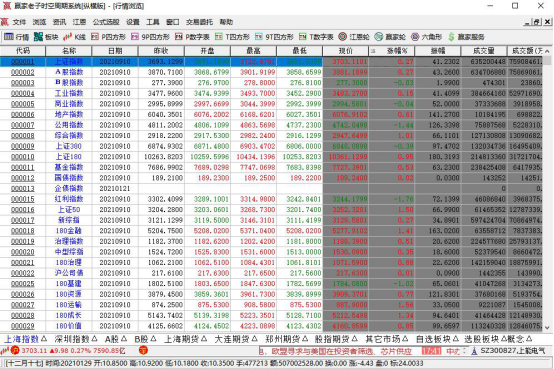Image resolution: width=554 pixels, height=369 pixels.
Task: Click the small chart icon at status bar start
Action: pyautogui.click(x=5, y=351)
